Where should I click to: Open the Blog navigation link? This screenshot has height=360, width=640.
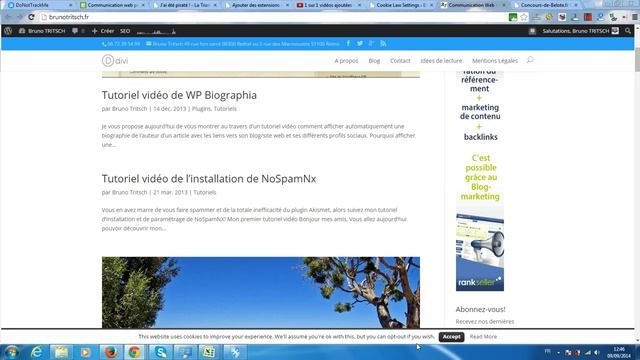coord(374,60)
